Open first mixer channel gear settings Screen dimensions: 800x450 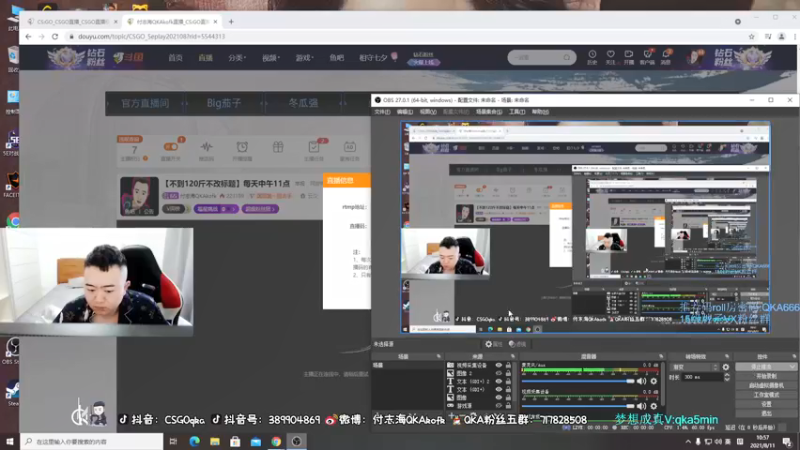[654, 381]
